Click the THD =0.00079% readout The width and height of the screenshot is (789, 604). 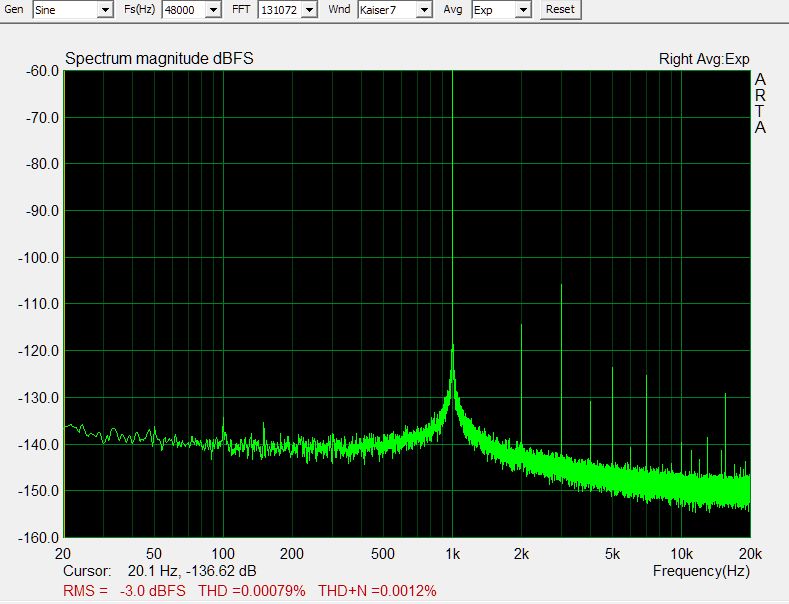coord(252,590)
